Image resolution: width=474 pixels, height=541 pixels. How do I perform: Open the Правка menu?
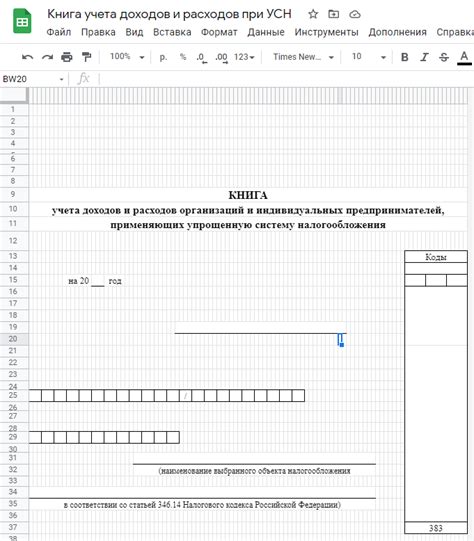[x=98, y=32]
